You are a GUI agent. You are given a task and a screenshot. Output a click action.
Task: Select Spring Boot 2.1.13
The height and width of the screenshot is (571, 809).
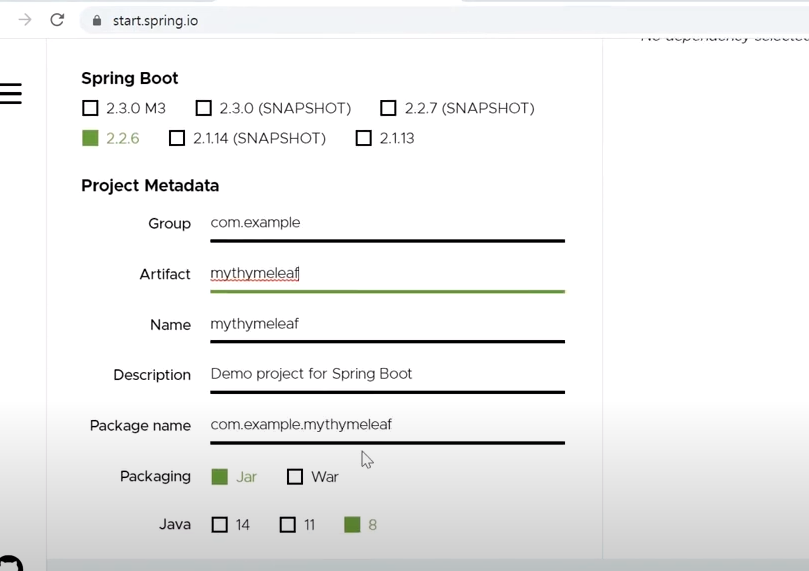[385, 138]
